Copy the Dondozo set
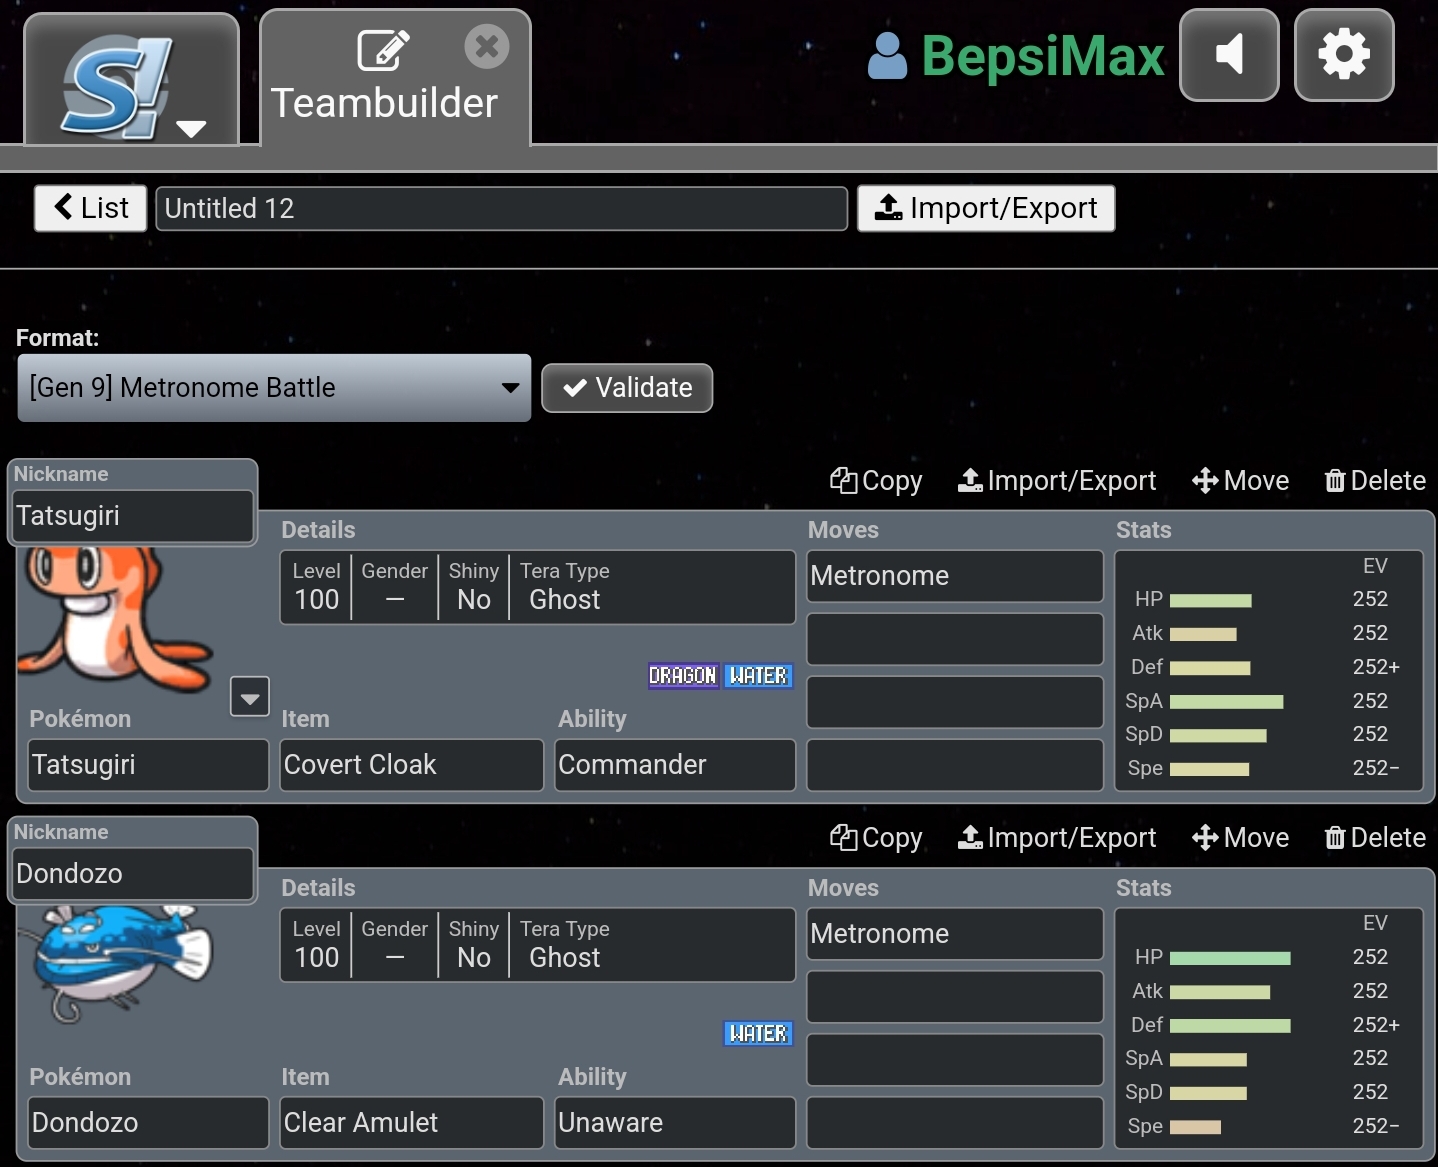 tap(876, 838)
